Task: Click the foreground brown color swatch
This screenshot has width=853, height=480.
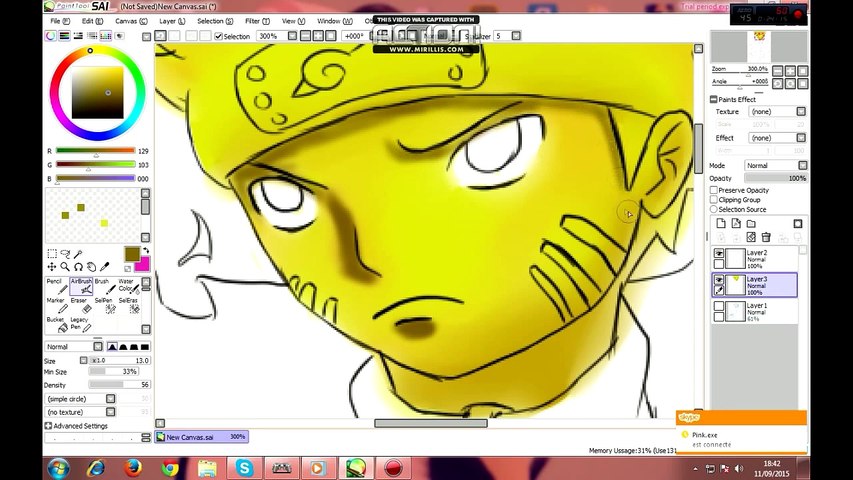Action: point(132,254)
